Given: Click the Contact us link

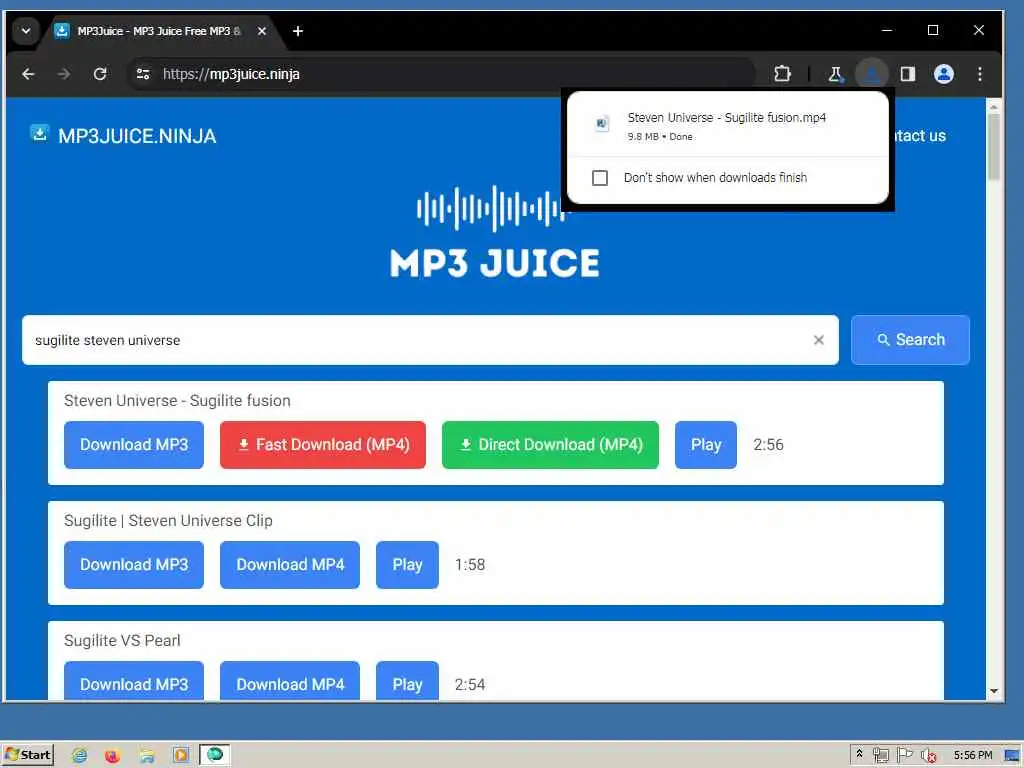Looking at the screenshot, I should click(x=920, y=136).
